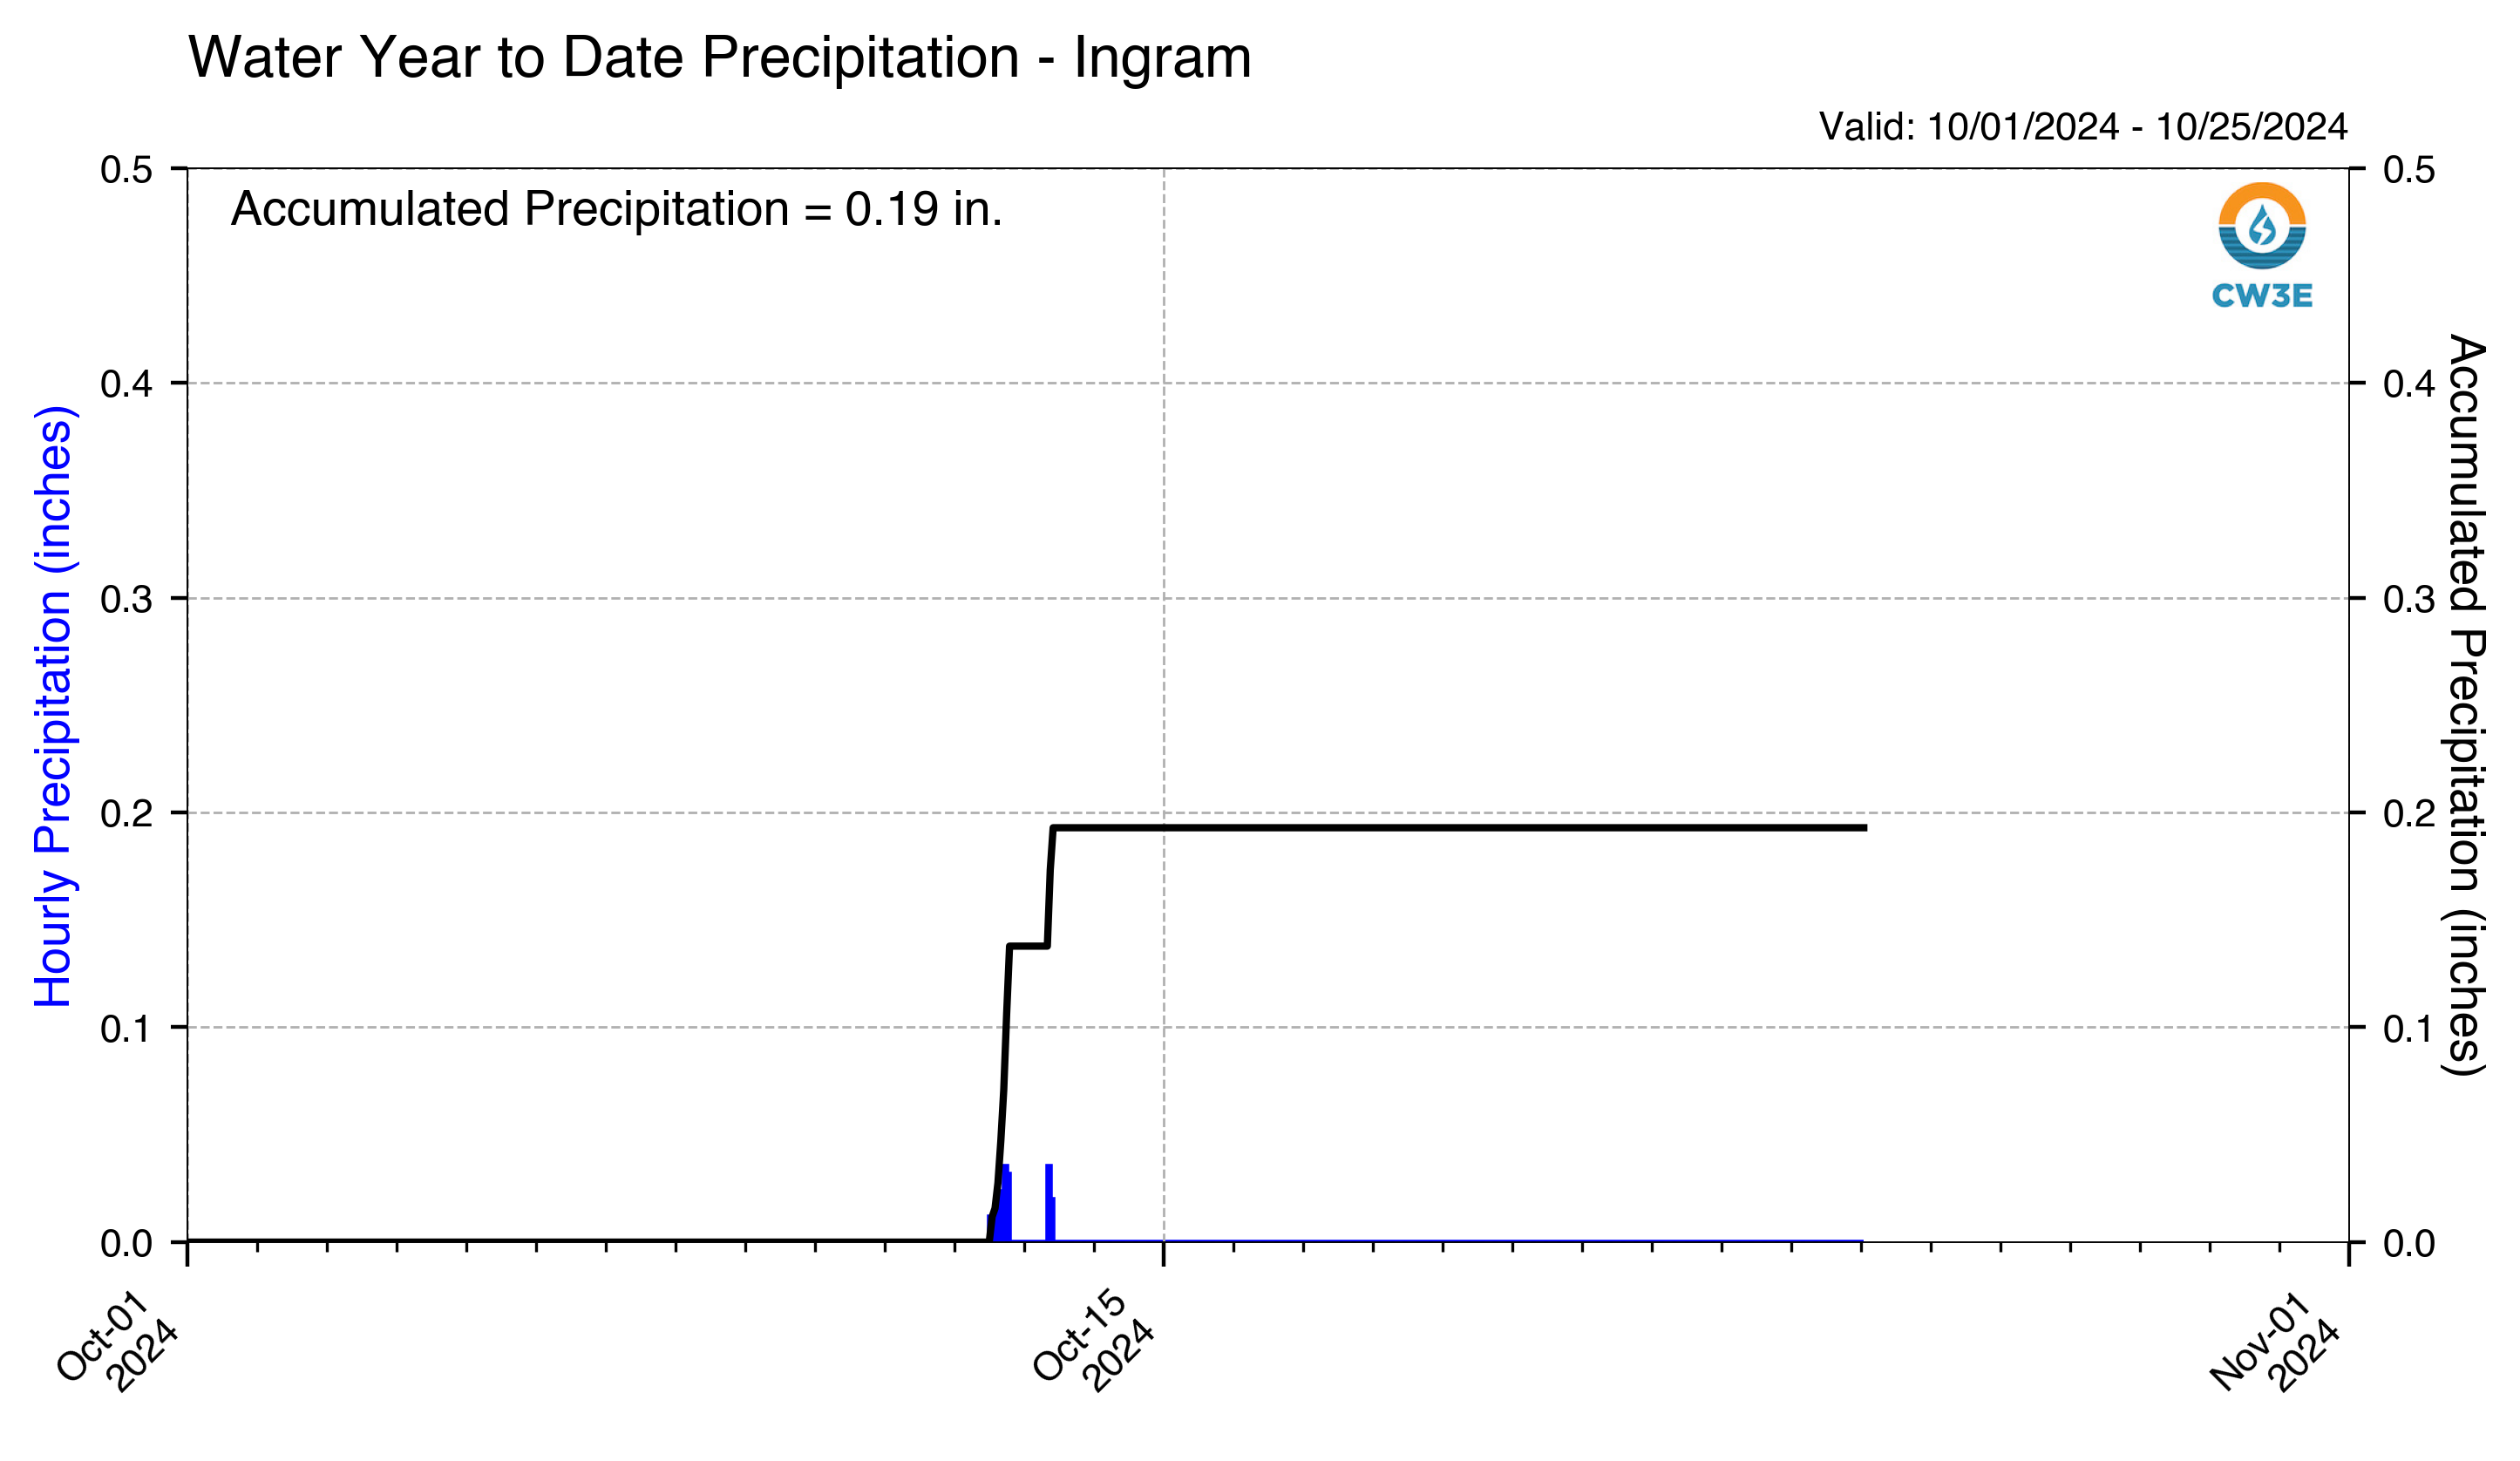
Task: Click the Oct-15 2024 x-axis label
Action: [x=1094, y=1341]
